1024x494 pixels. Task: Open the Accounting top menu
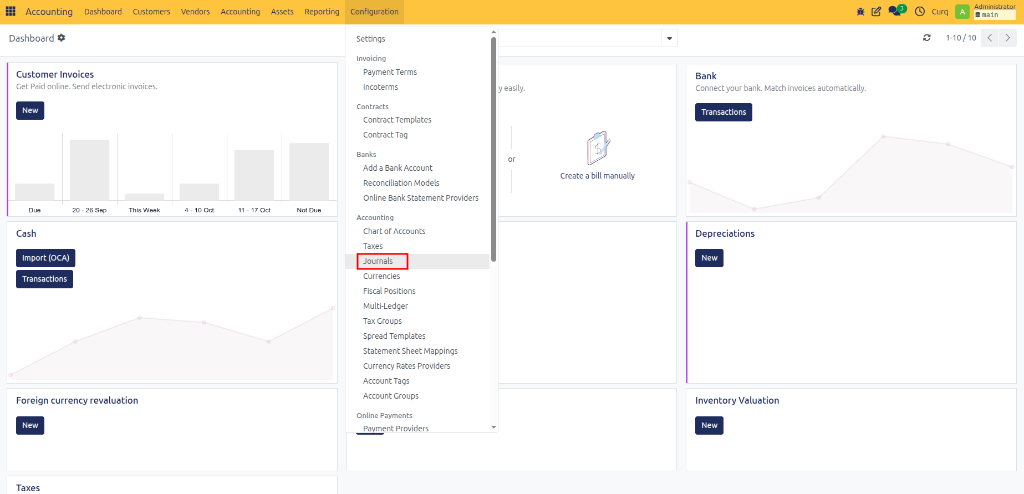pyautogui.click(x=240, y=12)
